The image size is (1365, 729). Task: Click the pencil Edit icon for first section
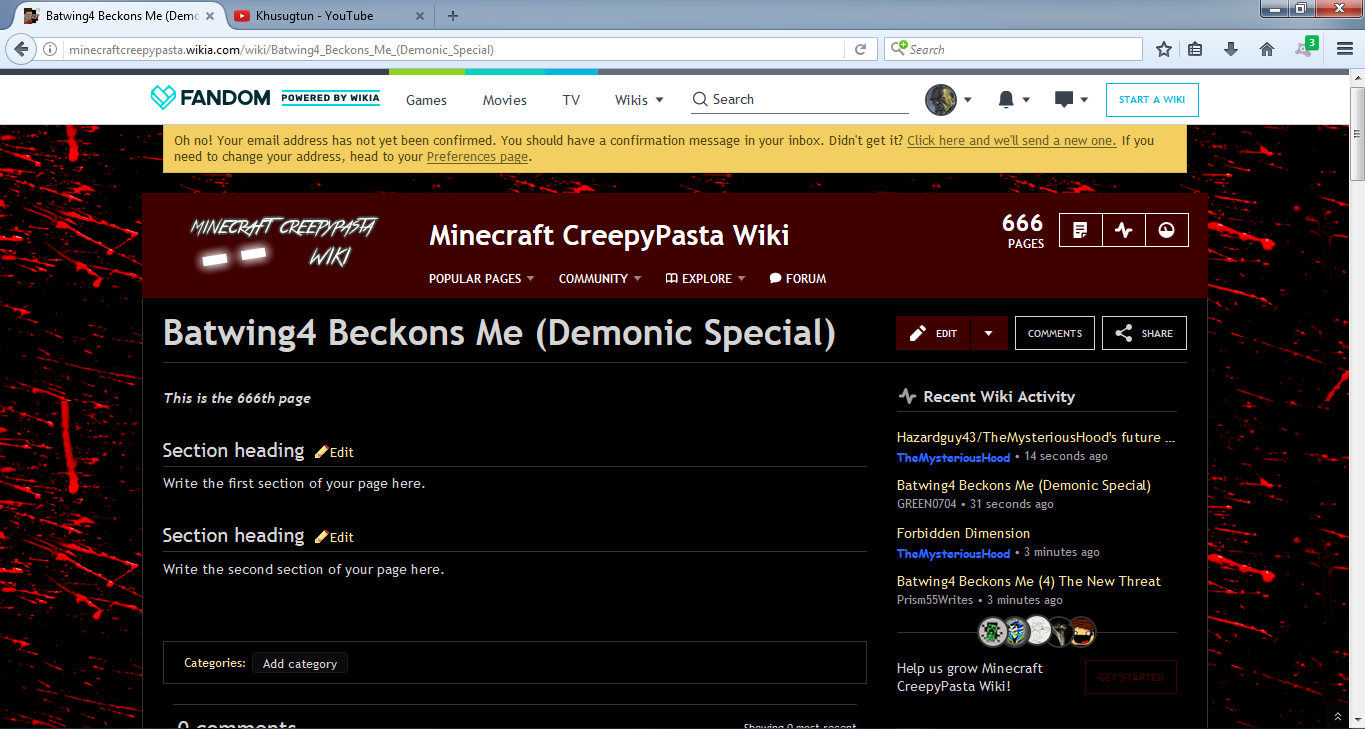pyautogui.click(x=321, y=452)
